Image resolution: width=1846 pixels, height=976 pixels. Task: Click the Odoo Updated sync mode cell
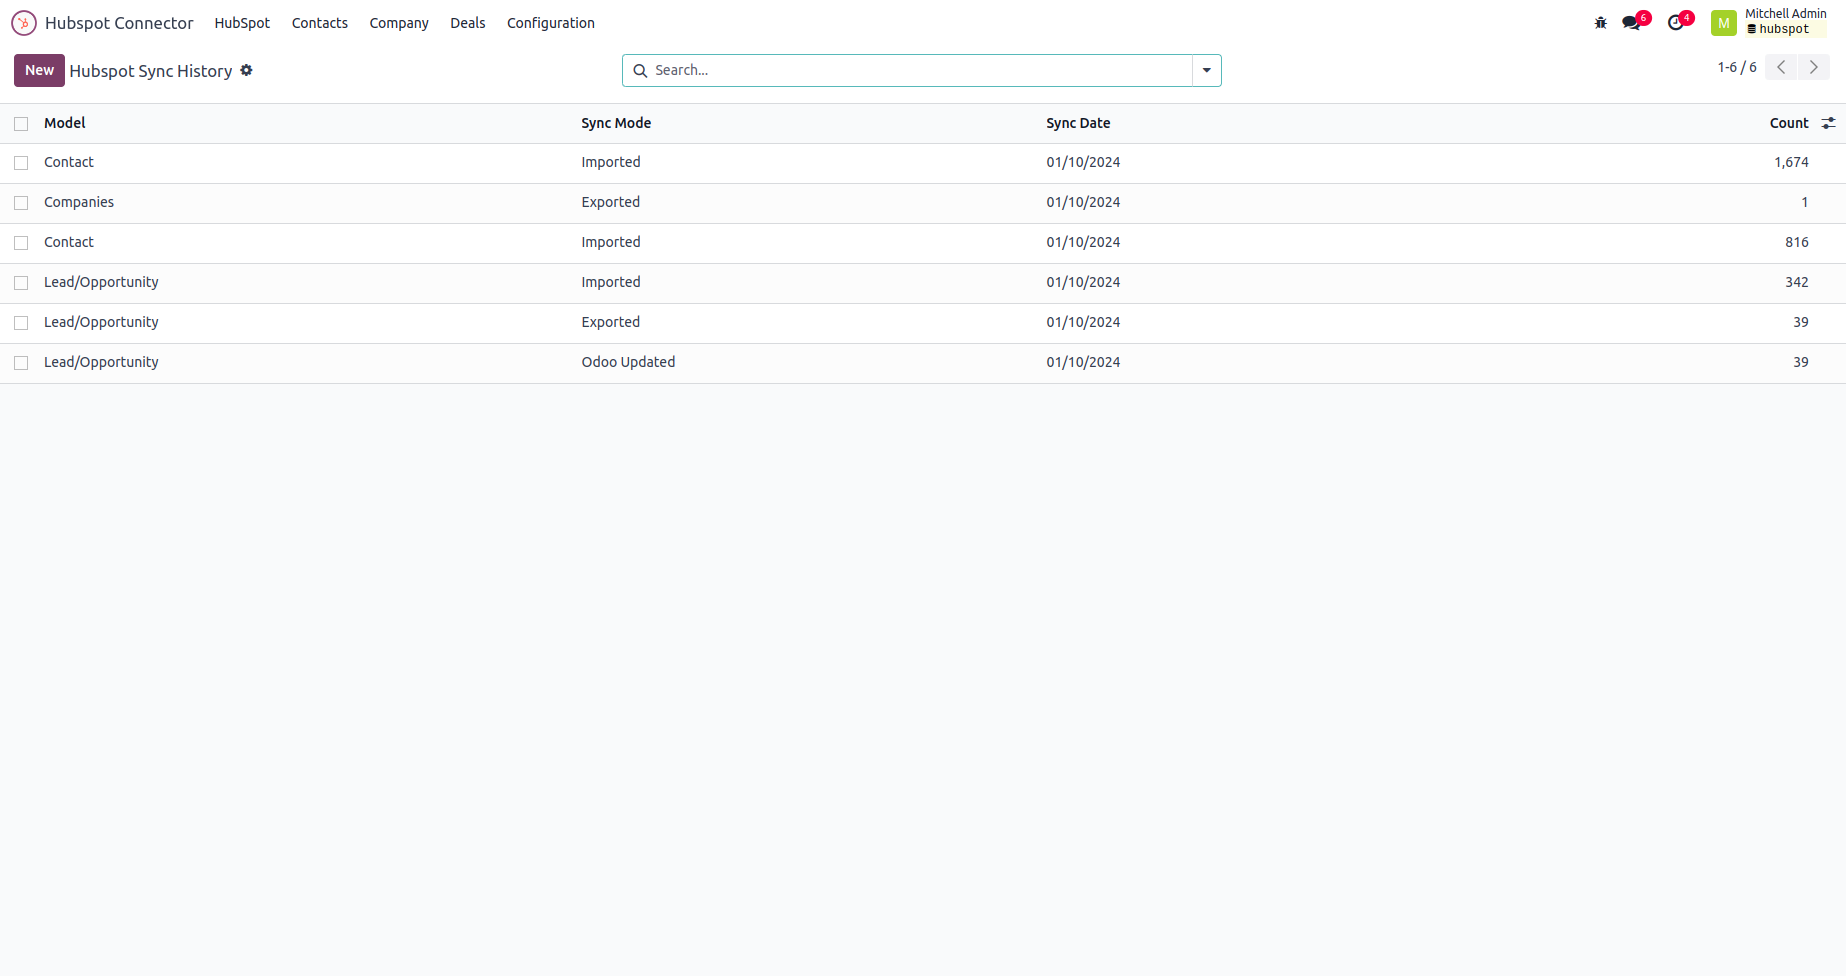(628, 362)
